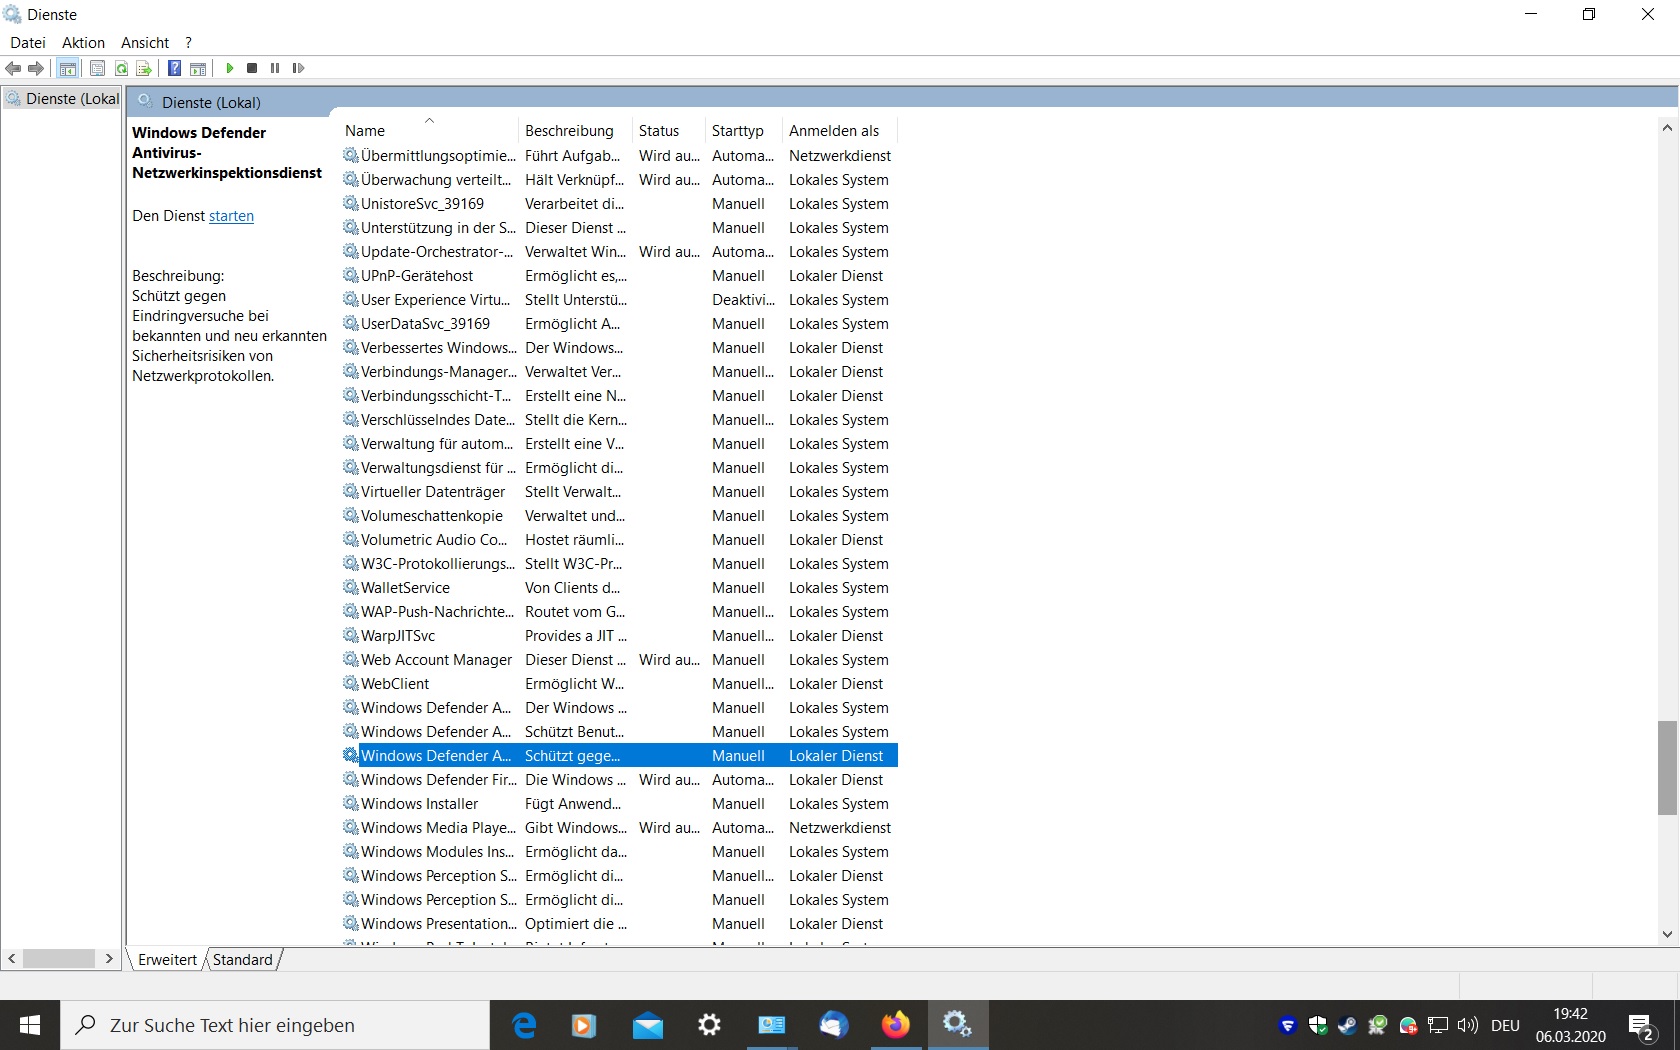Start the service with the green play icon

(230, 68)
